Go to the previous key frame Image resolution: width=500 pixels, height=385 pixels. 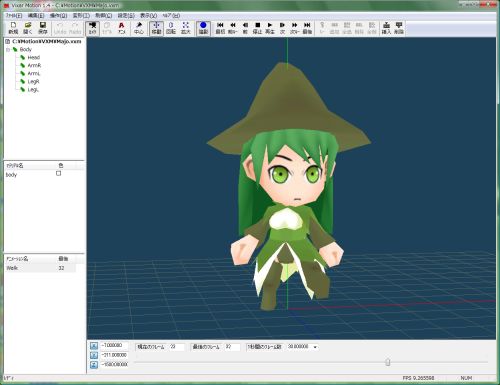coord(233,28)
